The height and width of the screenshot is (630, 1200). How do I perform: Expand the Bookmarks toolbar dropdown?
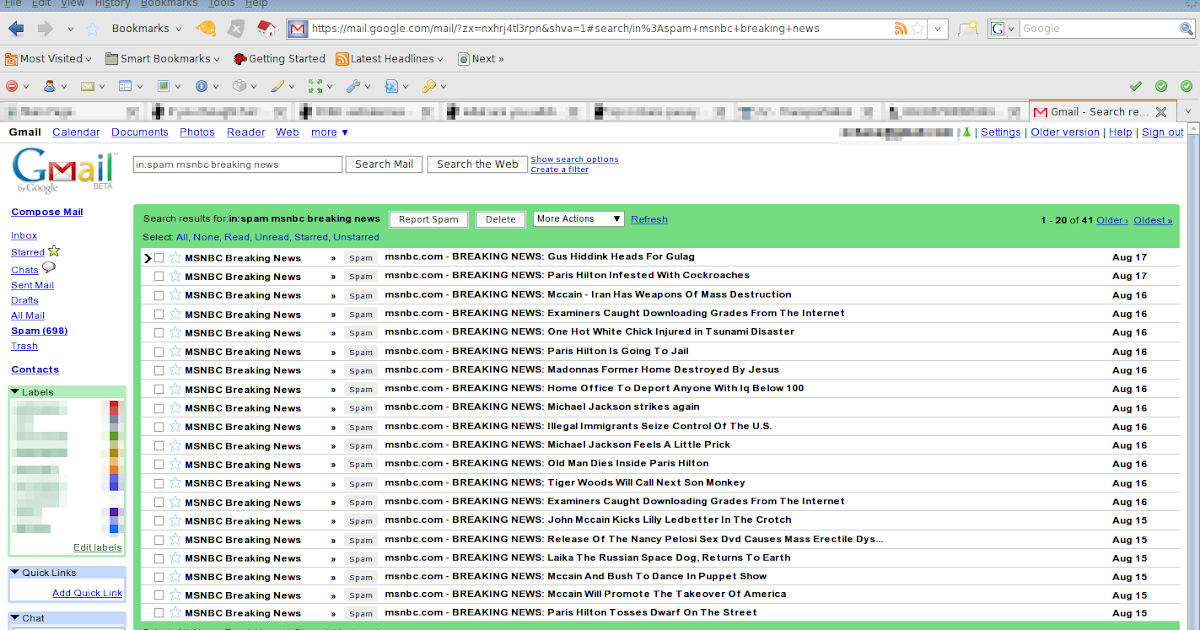coord(176,28)
